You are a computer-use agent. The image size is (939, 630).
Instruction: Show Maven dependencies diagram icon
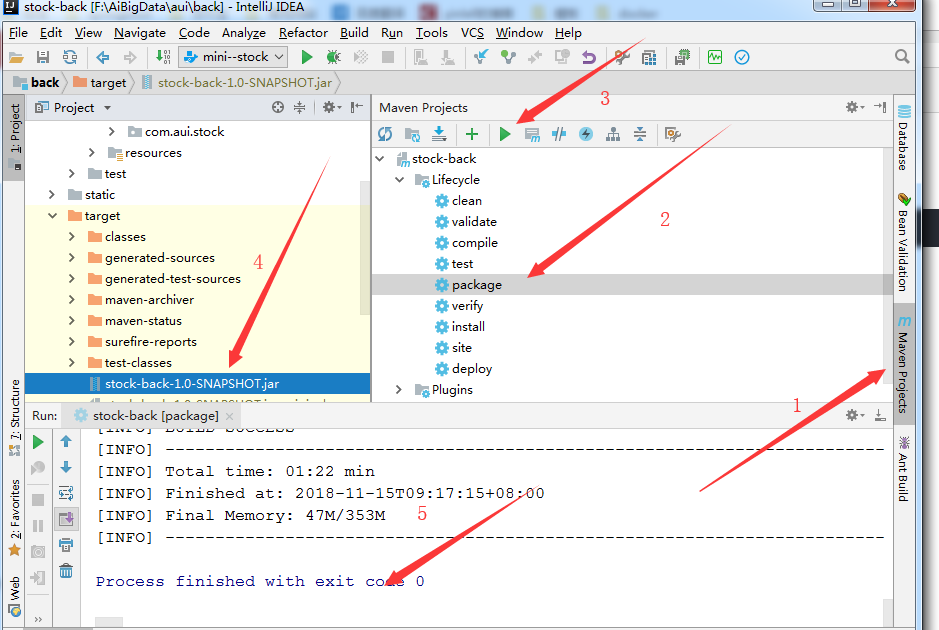(613, 135)
